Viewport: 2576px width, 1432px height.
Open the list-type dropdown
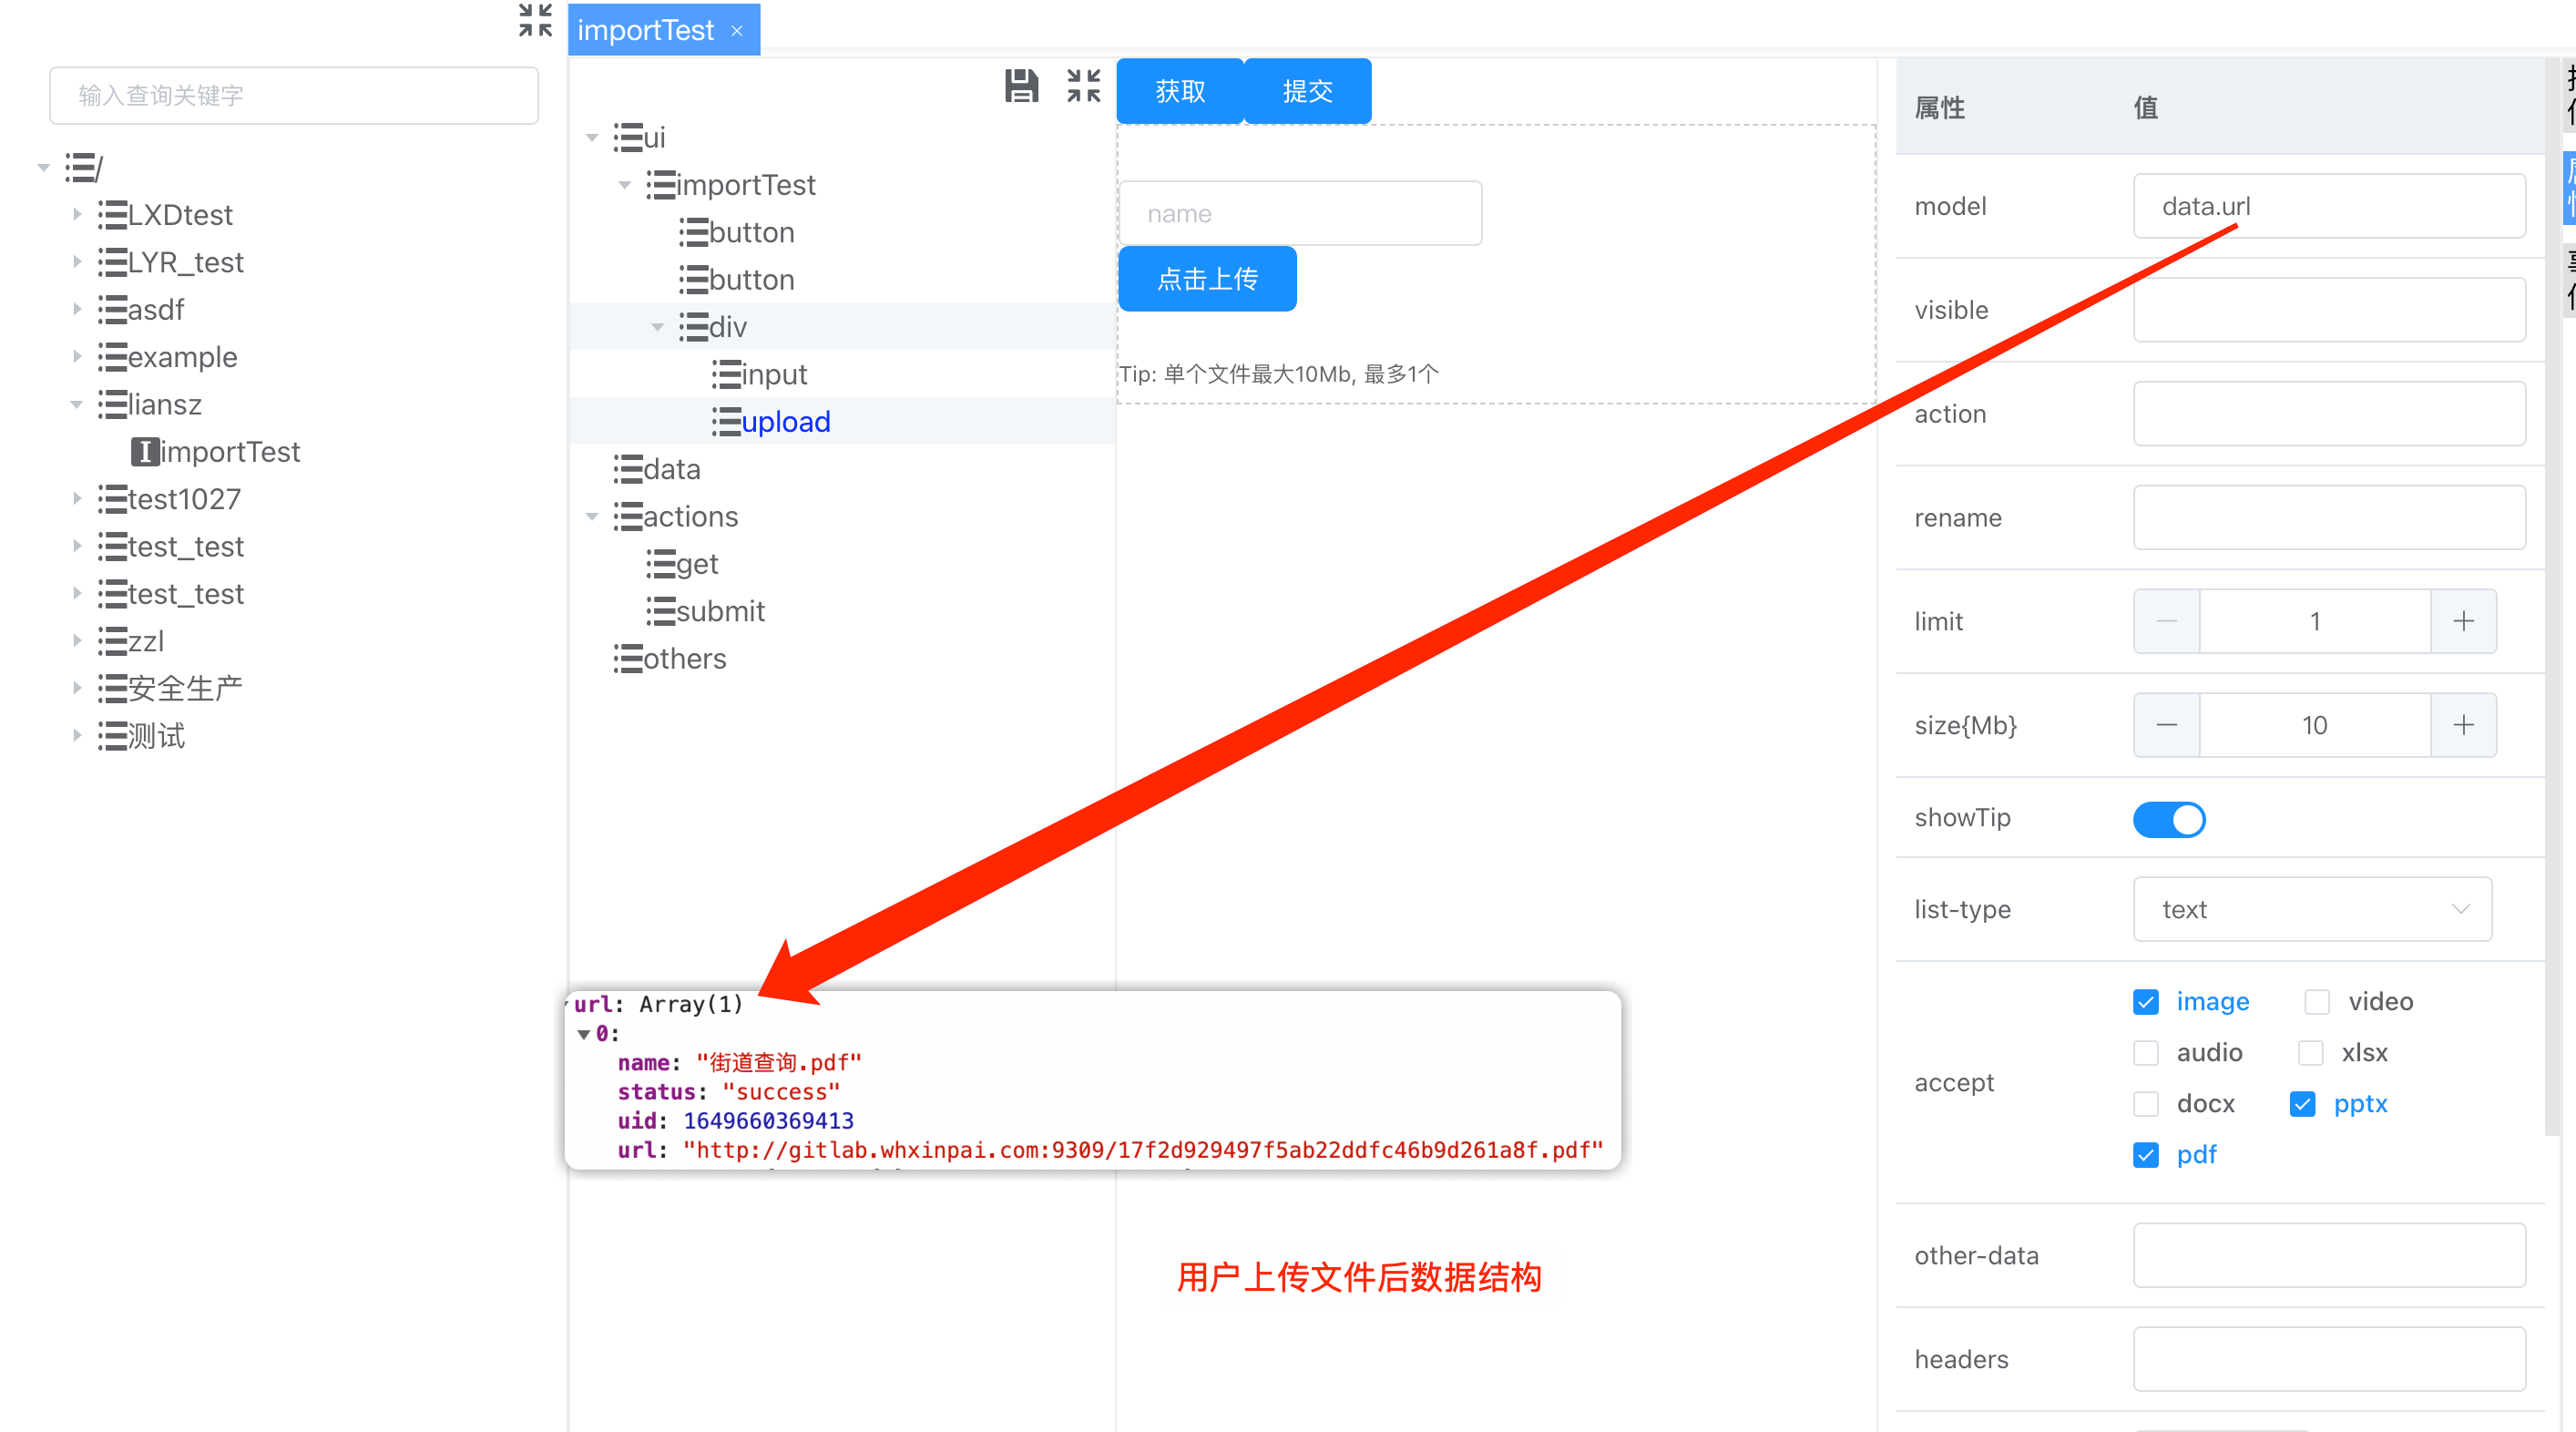click(x=2312, y=910)
